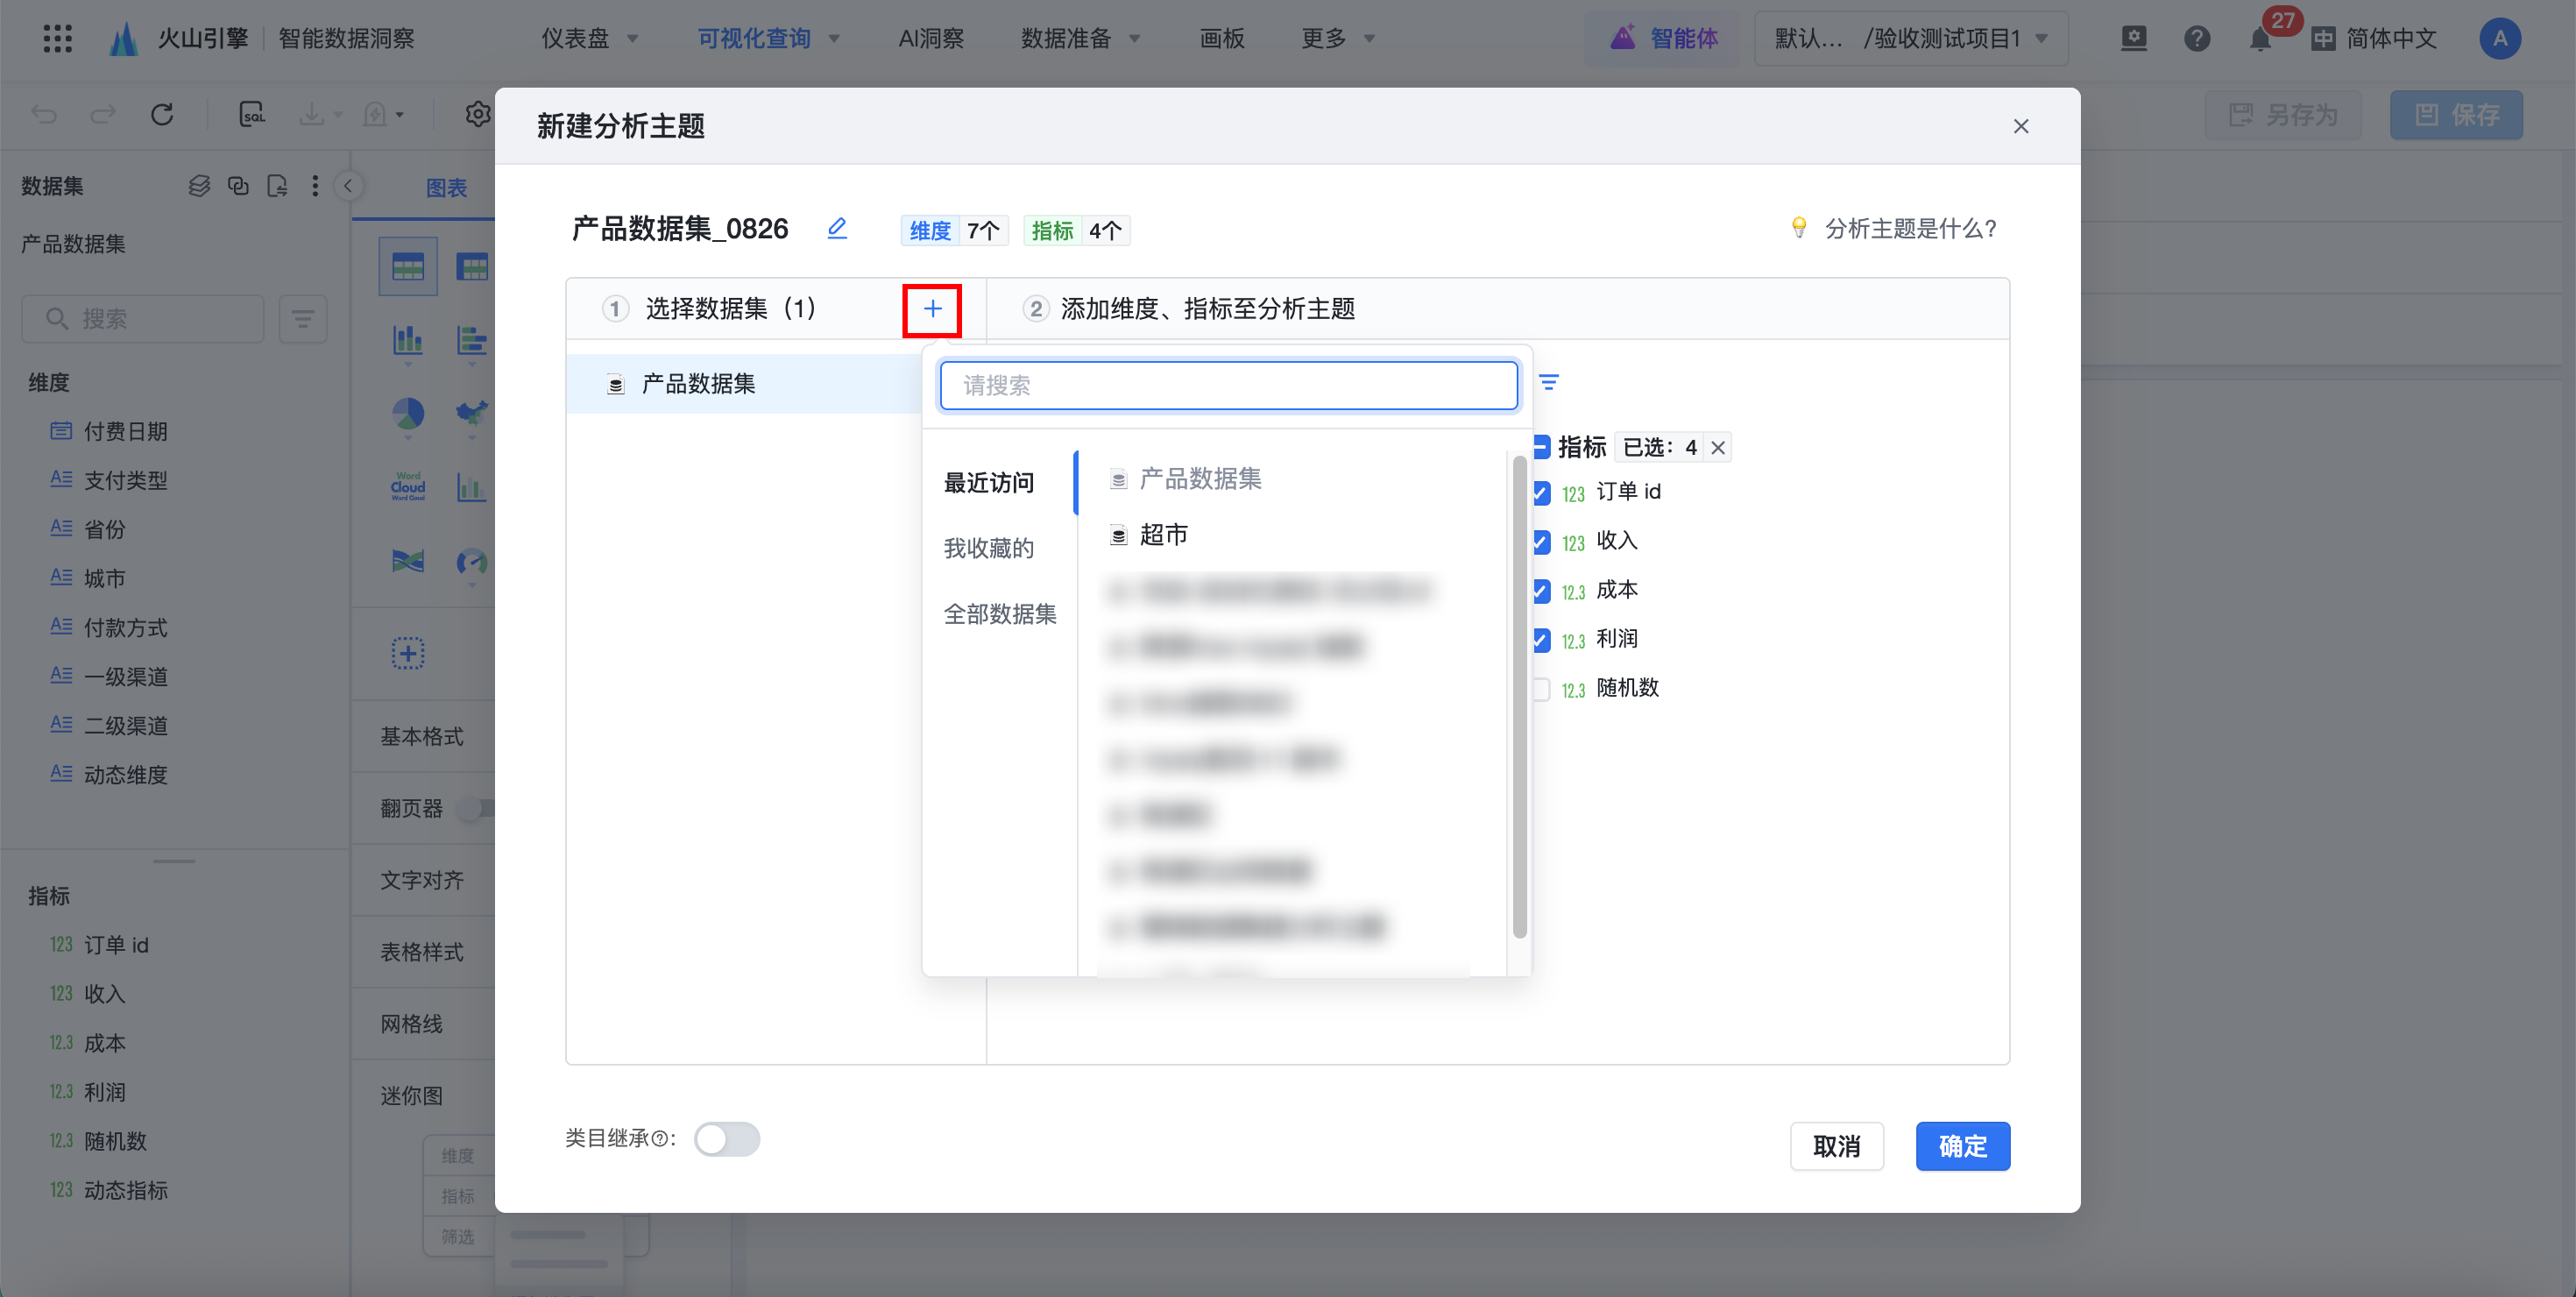Click the plus icon to add dataset
The image size is (2576, 1297).
932,309
